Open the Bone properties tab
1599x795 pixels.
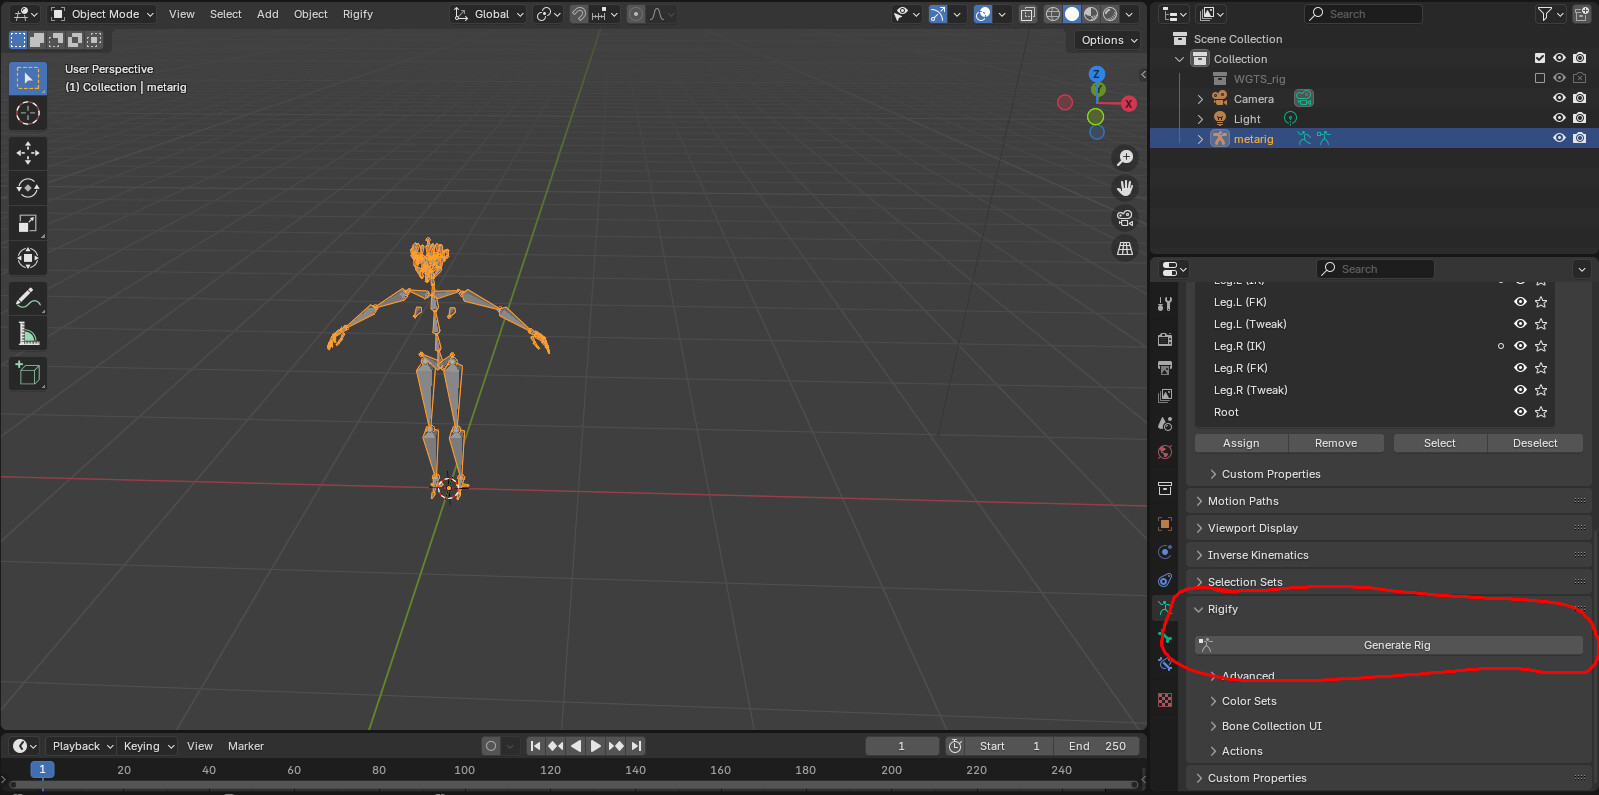[x=1165, y=636]
